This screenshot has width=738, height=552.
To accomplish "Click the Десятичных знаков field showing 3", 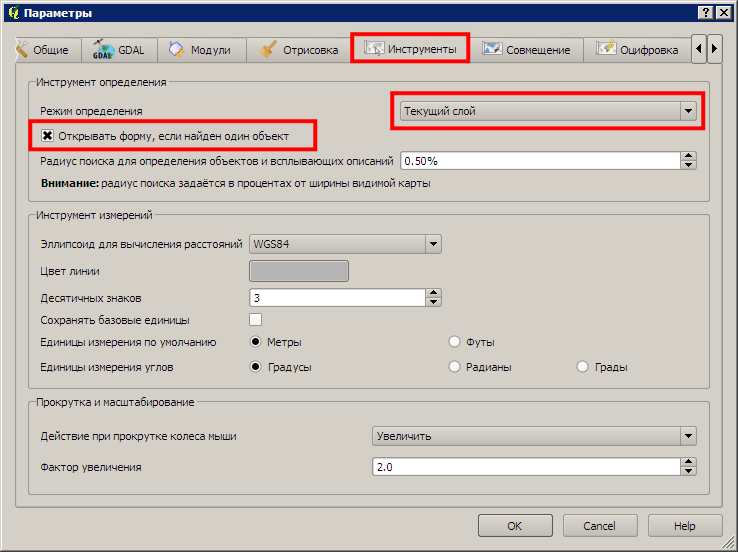I will [x=337, y=298].
